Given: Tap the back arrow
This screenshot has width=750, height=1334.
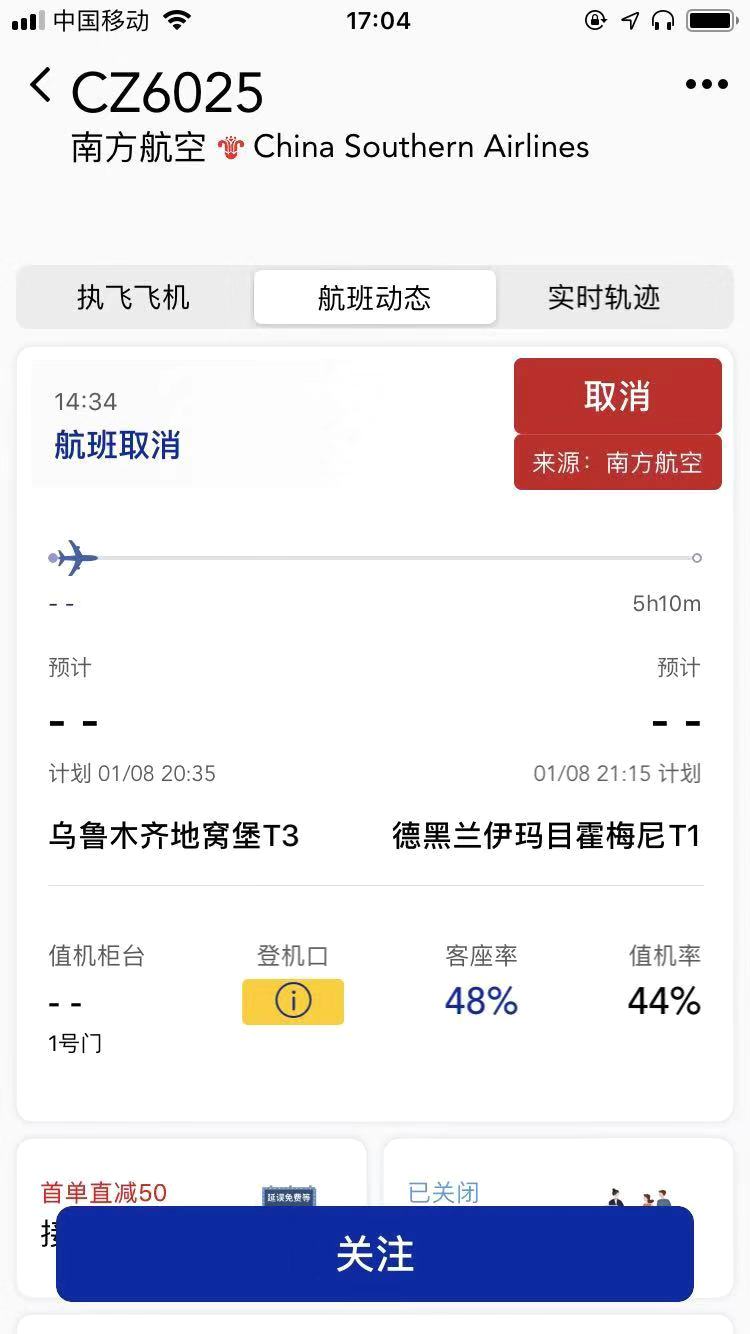Looking at the screenshot, I should 40,86.
